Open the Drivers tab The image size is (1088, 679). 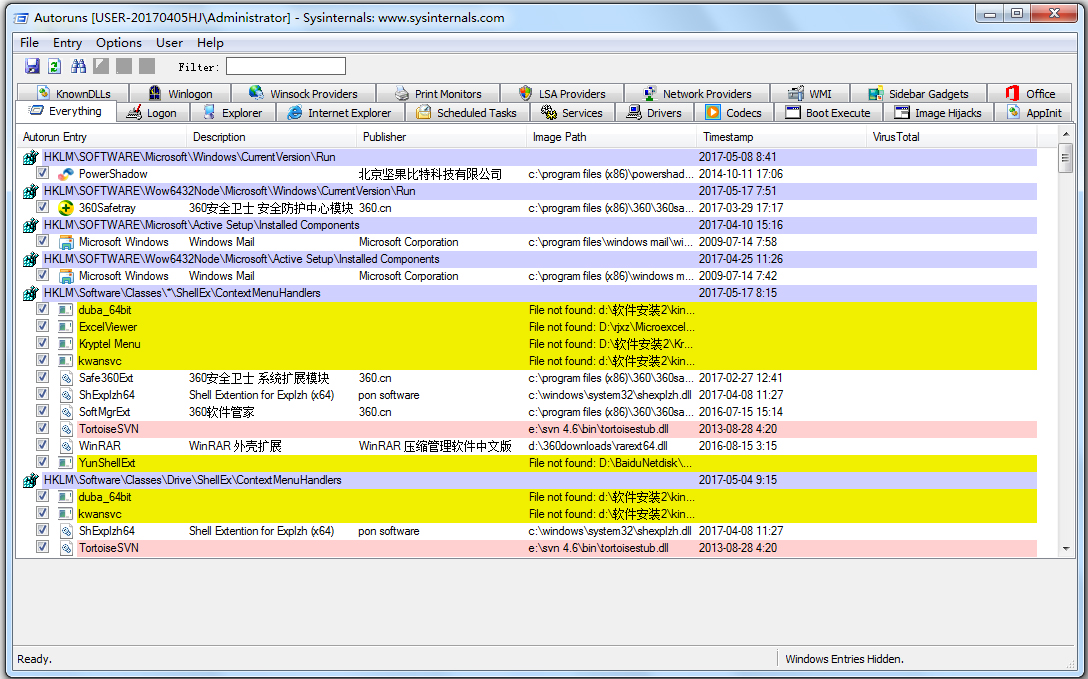(654, 112)
